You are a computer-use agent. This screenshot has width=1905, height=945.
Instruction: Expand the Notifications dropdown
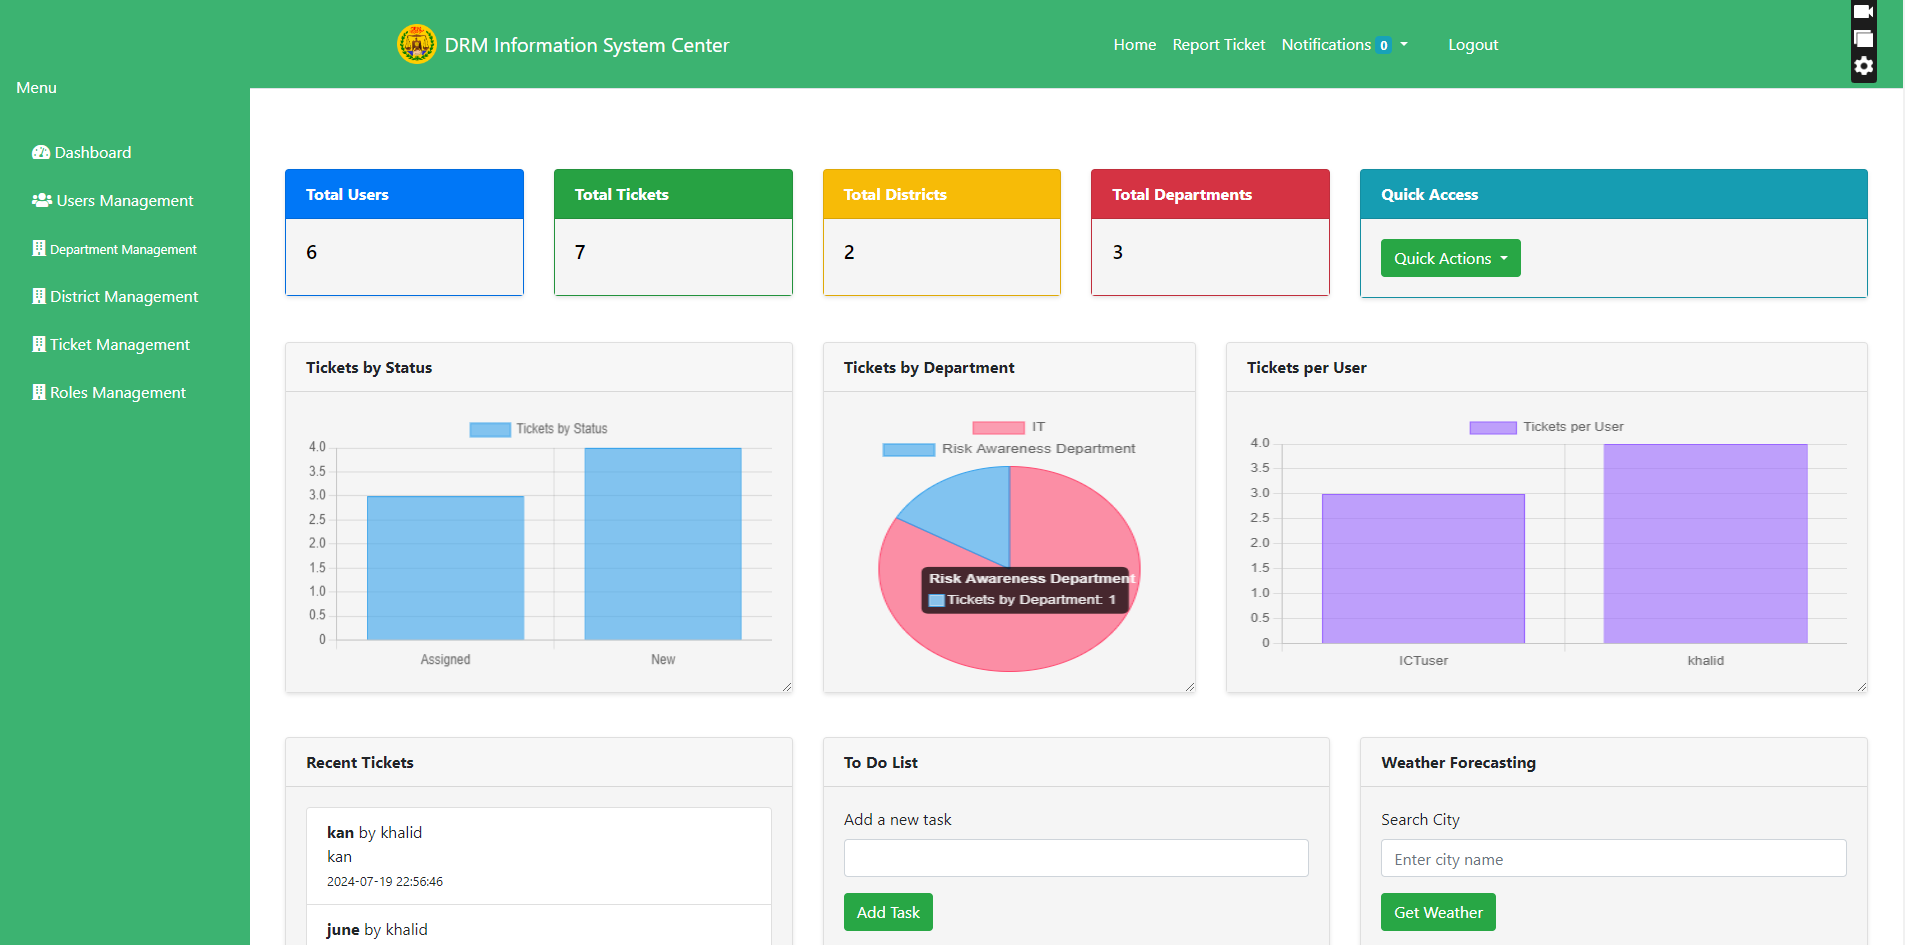1343,45
